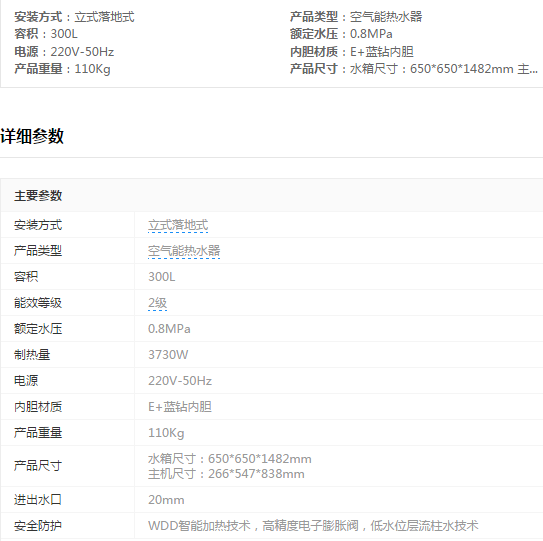Select the WDD智能加热技术 safety description text

pyautogui.click(x=313, y=526)
